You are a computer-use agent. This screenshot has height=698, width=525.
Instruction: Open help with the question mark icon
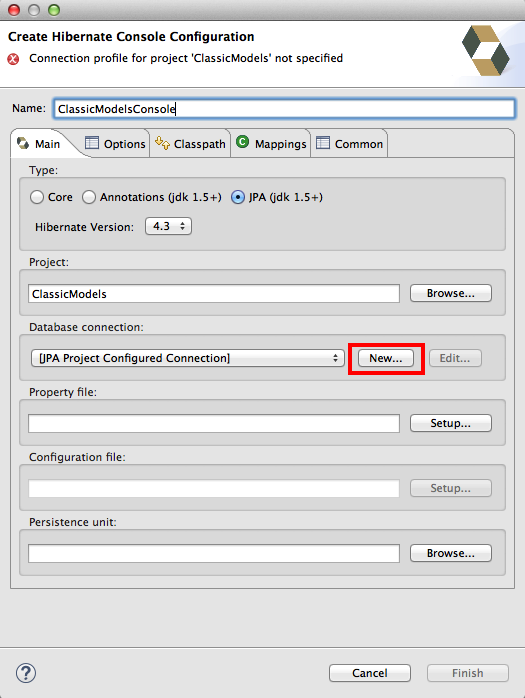[26, 673]
